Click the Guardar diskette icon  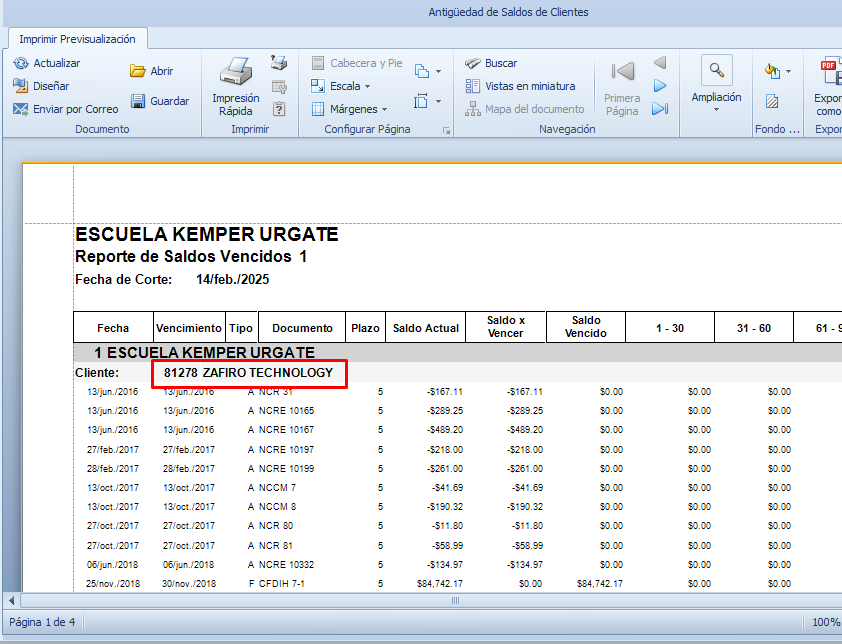(138, 101)
